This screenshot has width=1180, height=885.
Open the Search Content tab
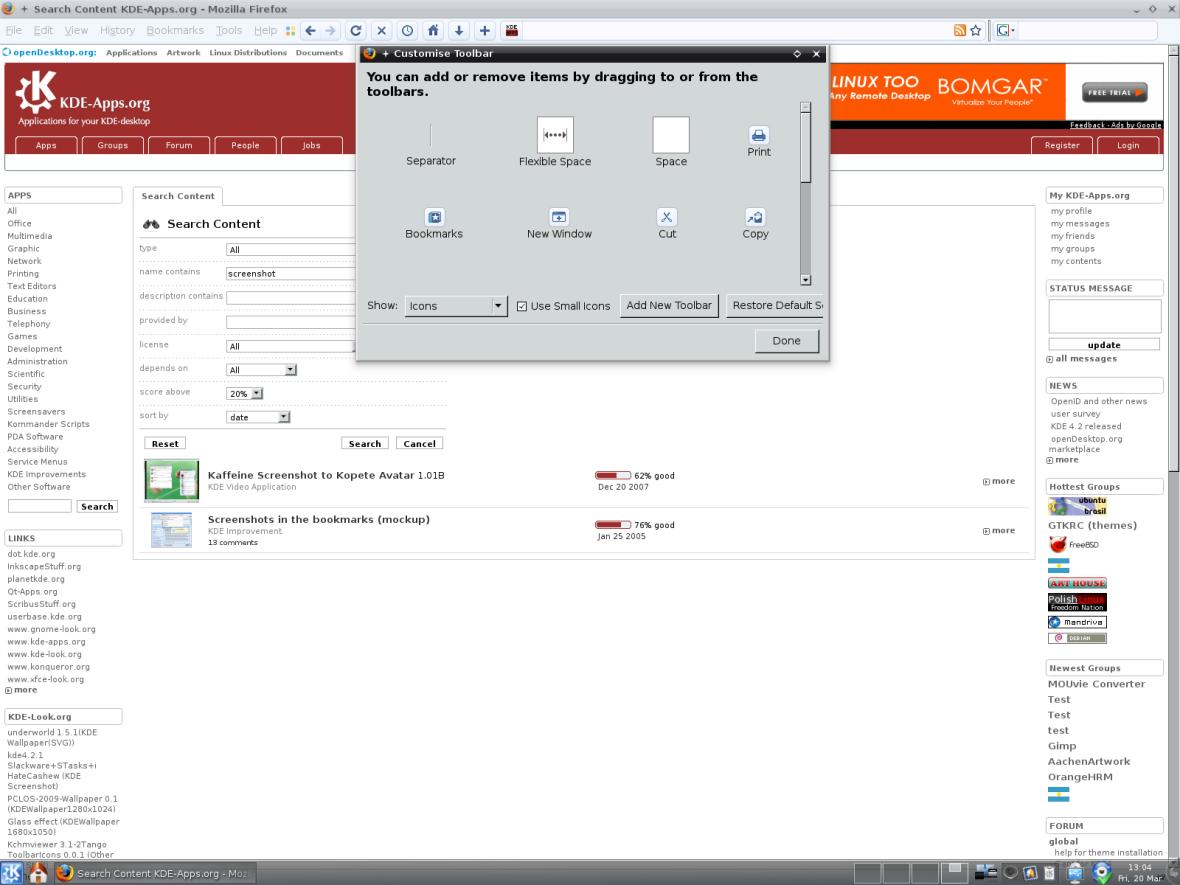coord(178,196)
